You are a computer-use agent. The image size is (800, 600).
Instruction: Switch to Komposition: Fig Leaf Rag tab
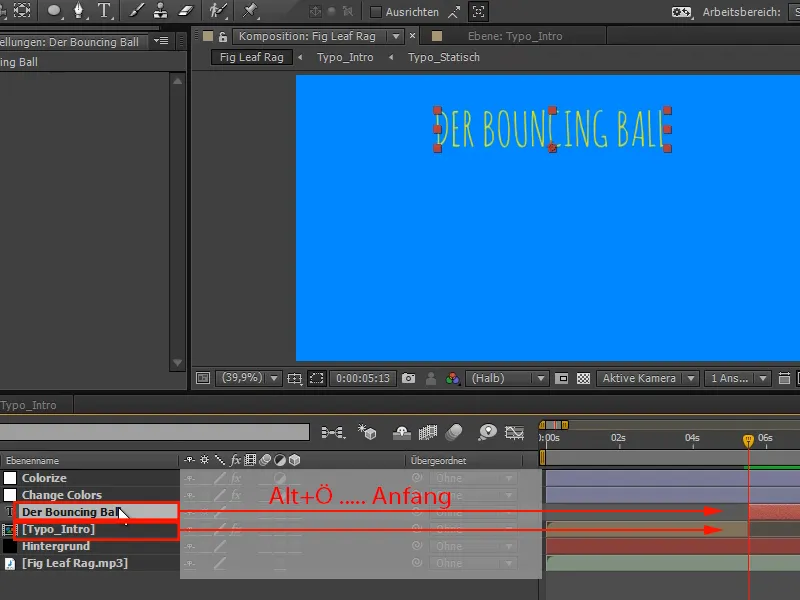tap(307, 37)
